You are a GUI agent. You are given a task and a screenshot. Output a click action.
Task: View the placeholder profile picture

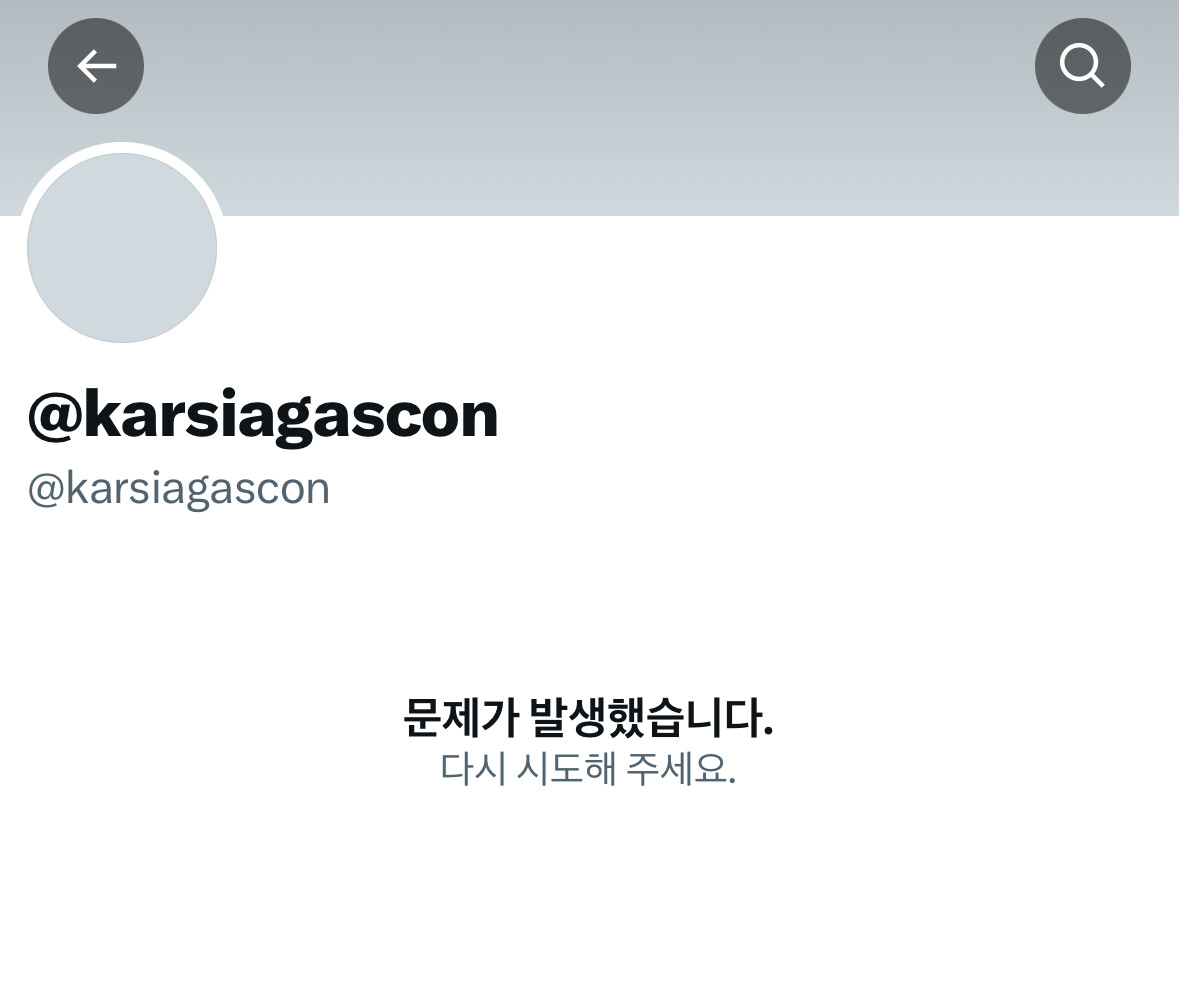coord(122,247)
